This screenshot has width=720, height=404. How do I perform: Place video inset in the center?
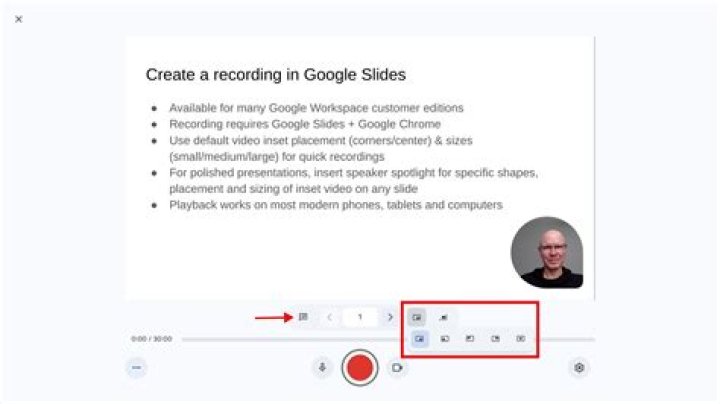click(520, 339)
